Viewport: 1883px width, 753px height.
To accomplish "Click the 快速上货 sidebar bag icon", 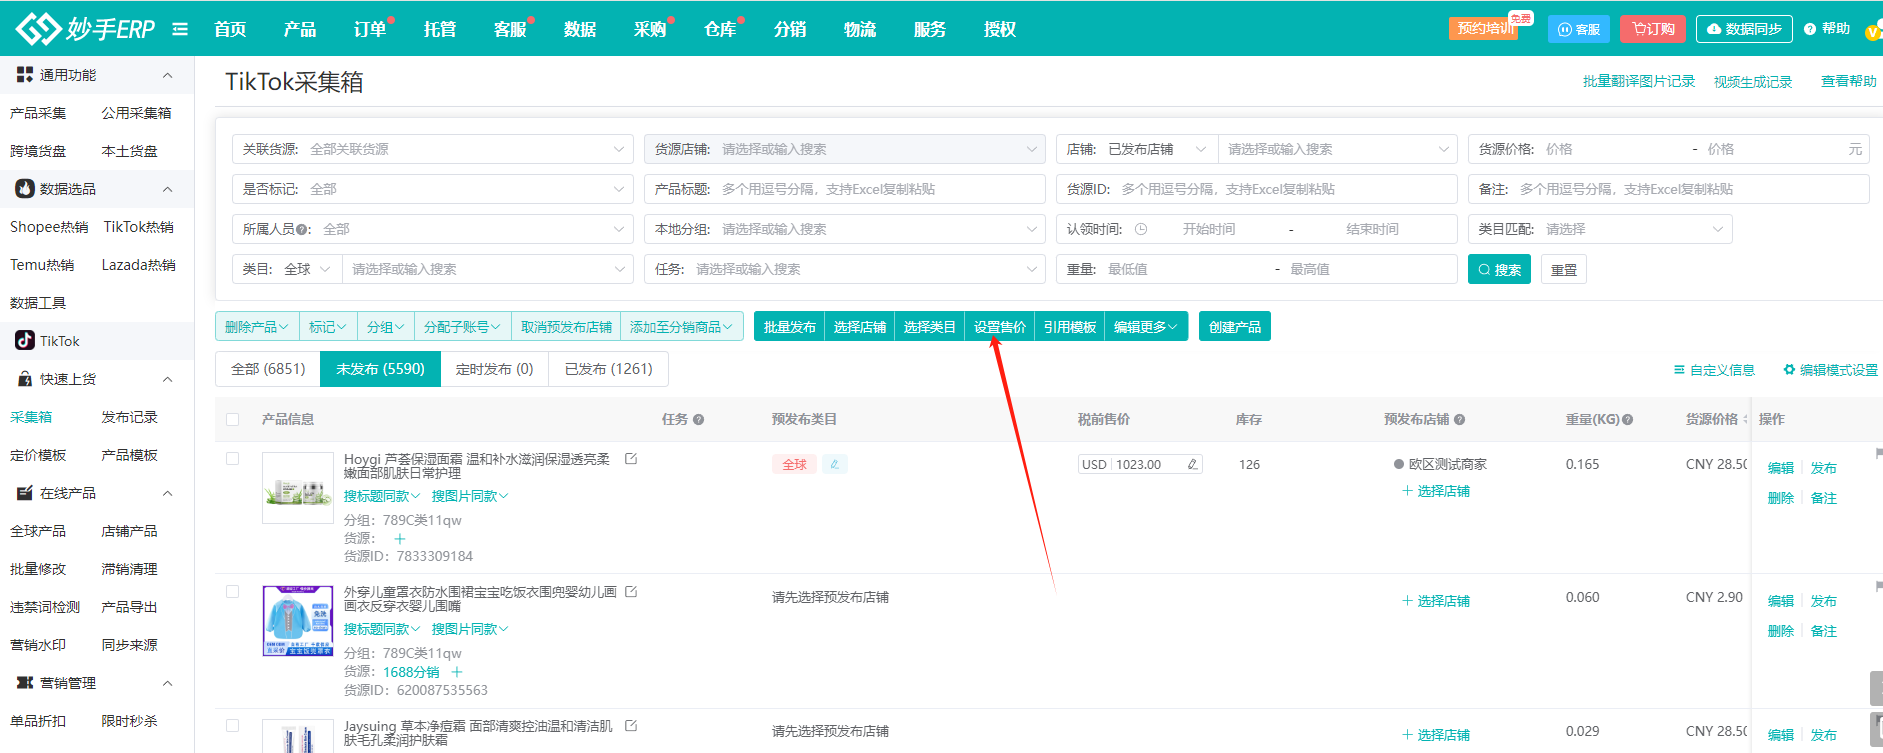I will 25,379.
